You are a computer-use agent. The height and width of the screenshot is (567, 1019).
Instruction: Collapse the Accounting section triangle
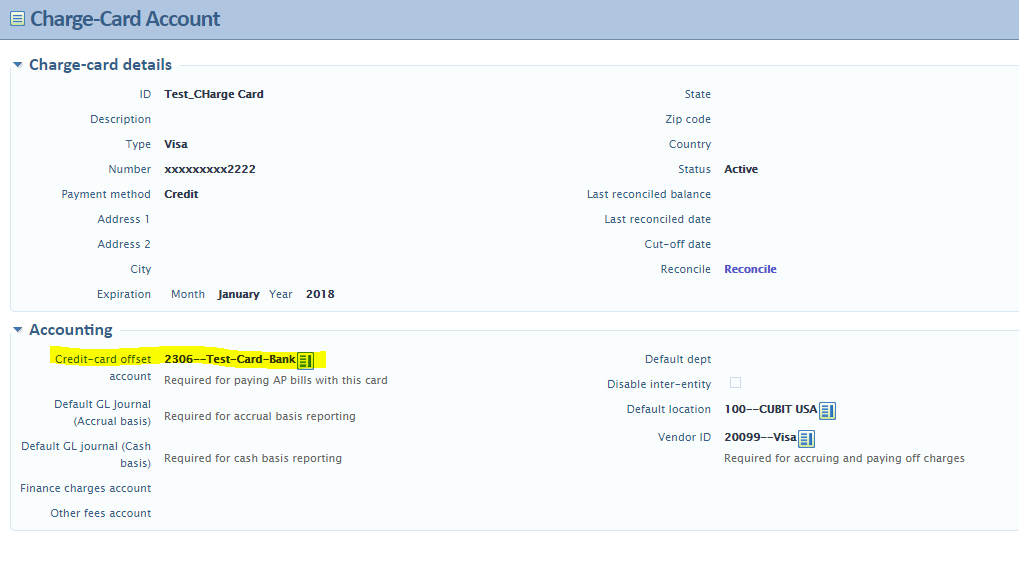pyautogui.click(x=18, y=330)
